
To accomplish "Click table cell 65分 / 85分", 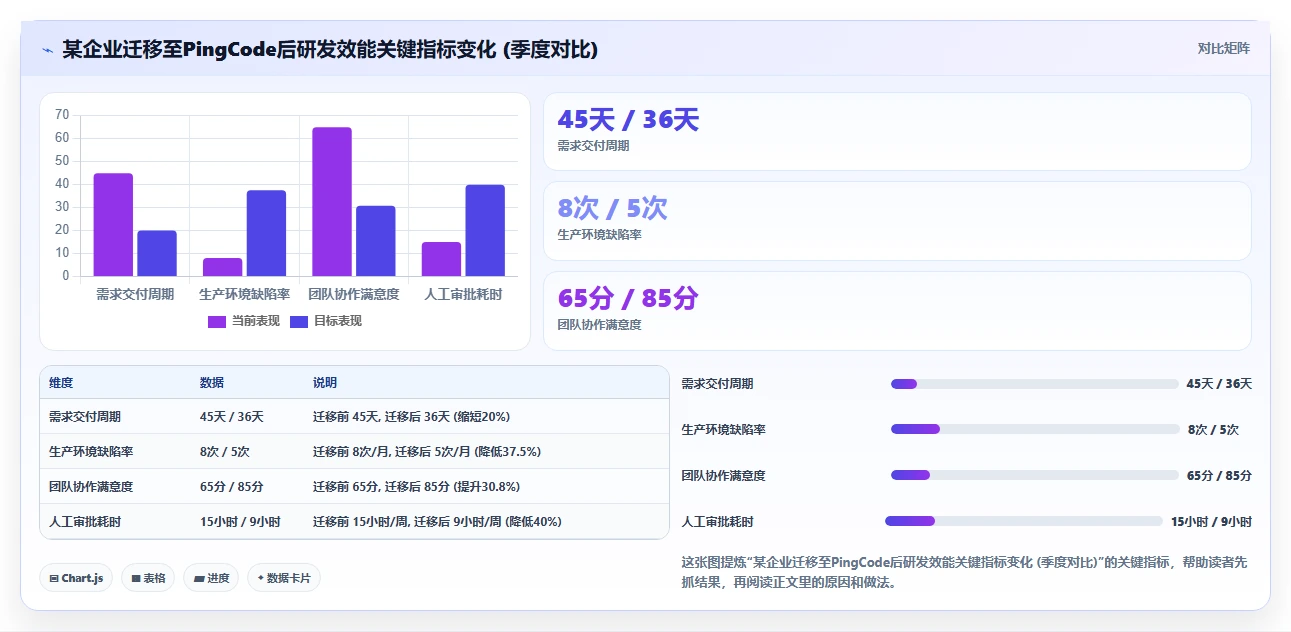I will tap(232, 486).
